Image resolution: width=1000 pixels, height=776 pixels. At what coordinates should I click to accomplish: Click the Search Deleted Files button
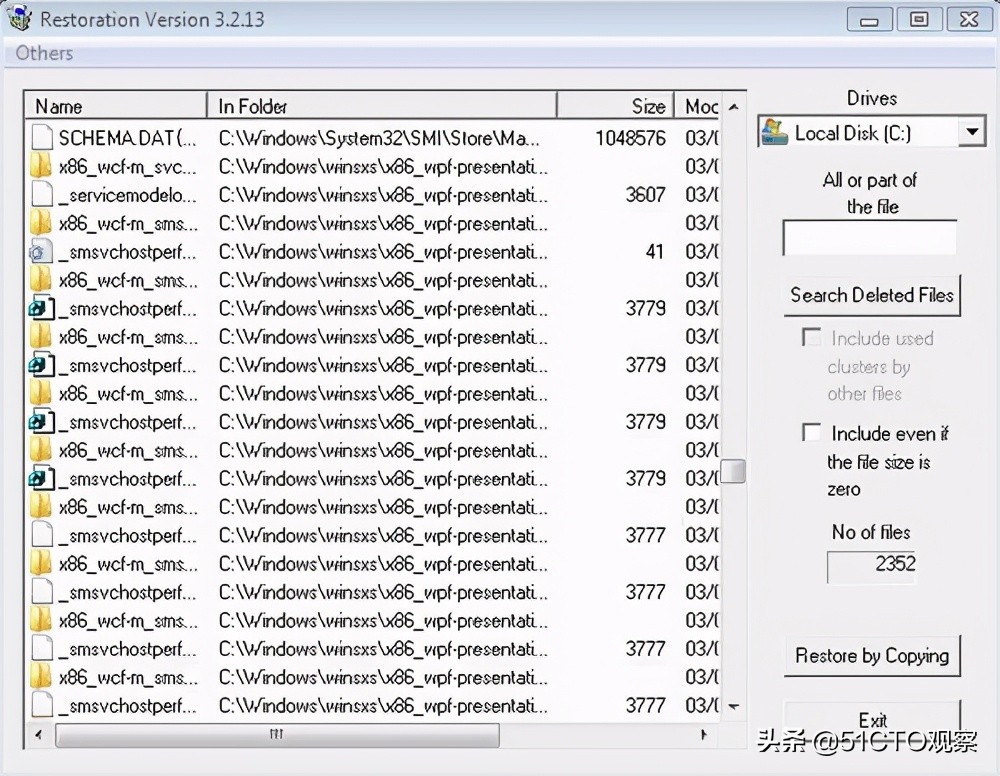pos(872,295)
